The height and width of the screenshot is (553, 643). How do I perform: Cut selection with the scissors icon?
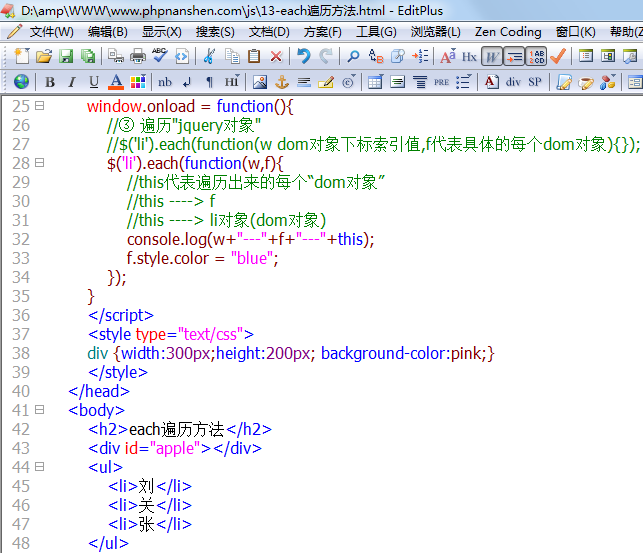209,56
